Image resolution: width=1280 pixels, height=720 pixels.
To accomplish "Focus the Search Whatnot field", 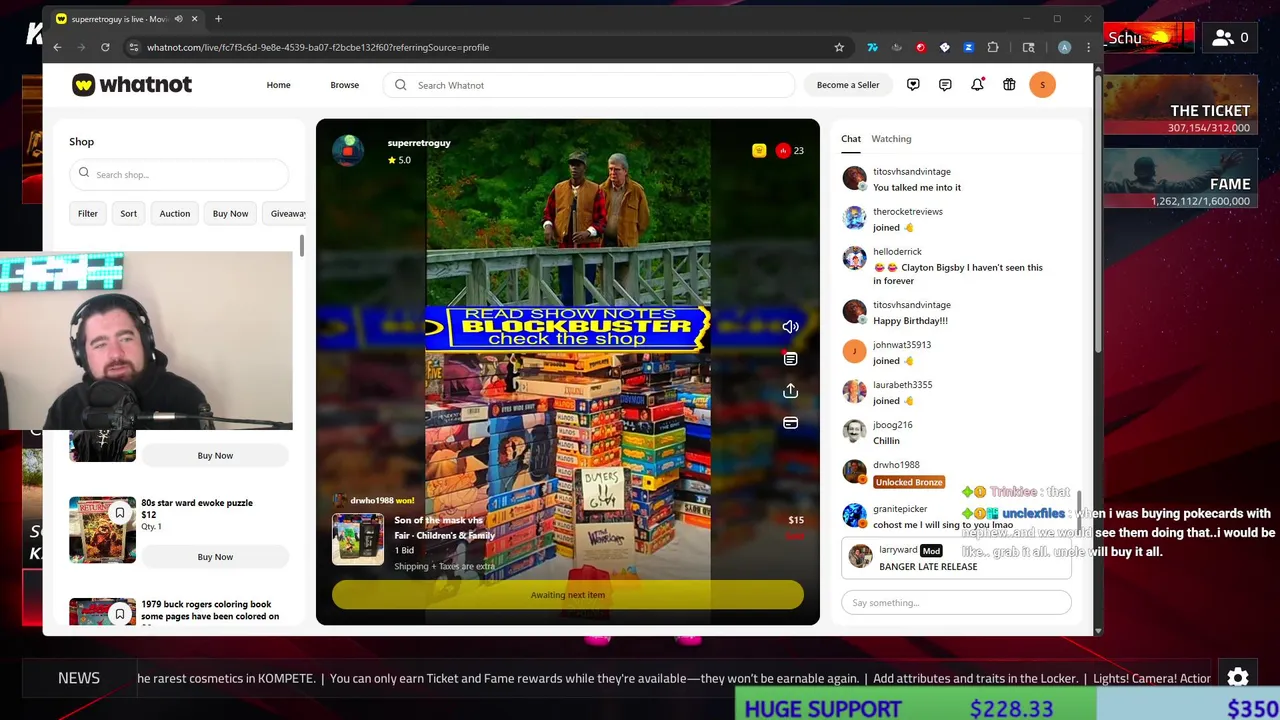I will pos(590,85).
